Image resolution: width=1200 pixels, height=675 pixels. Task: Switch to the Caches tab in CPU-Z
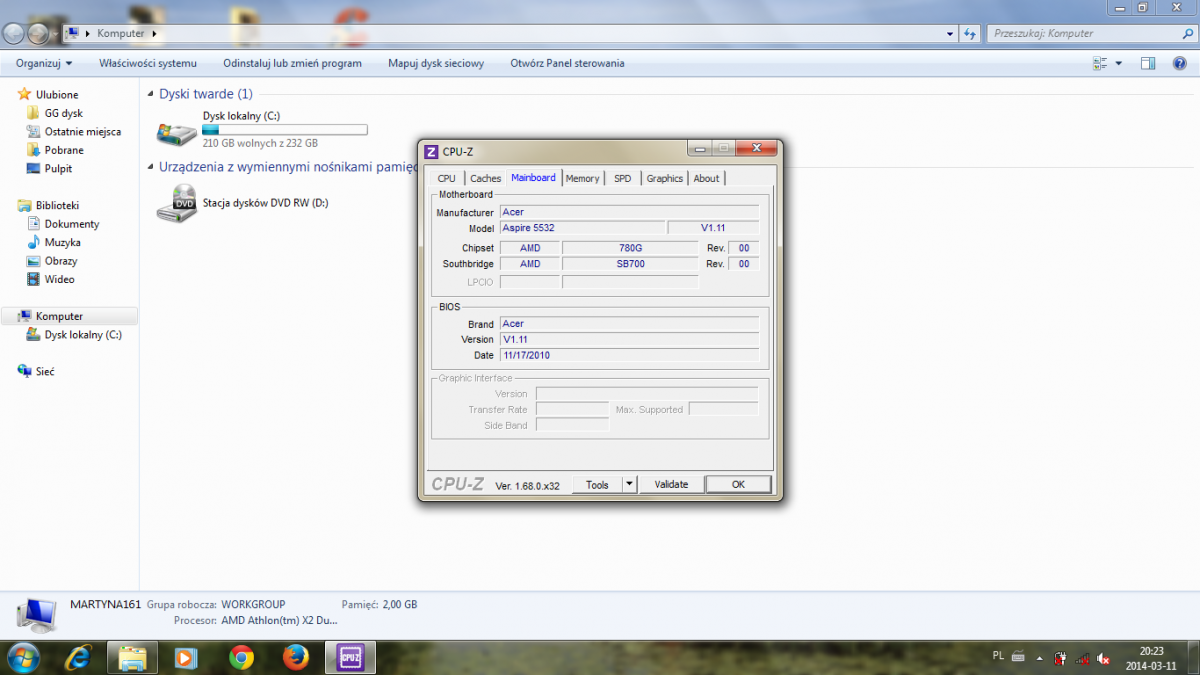coord(486,179)
